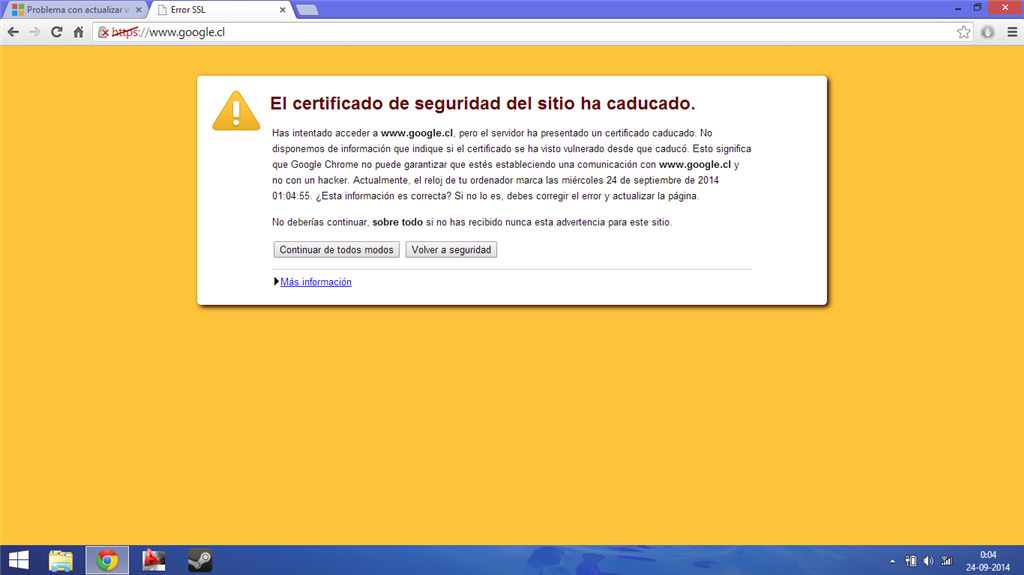Viewport: 1024px width, 575px height.
Task: Open the network signal tray icon
Action: pos(946,561)
